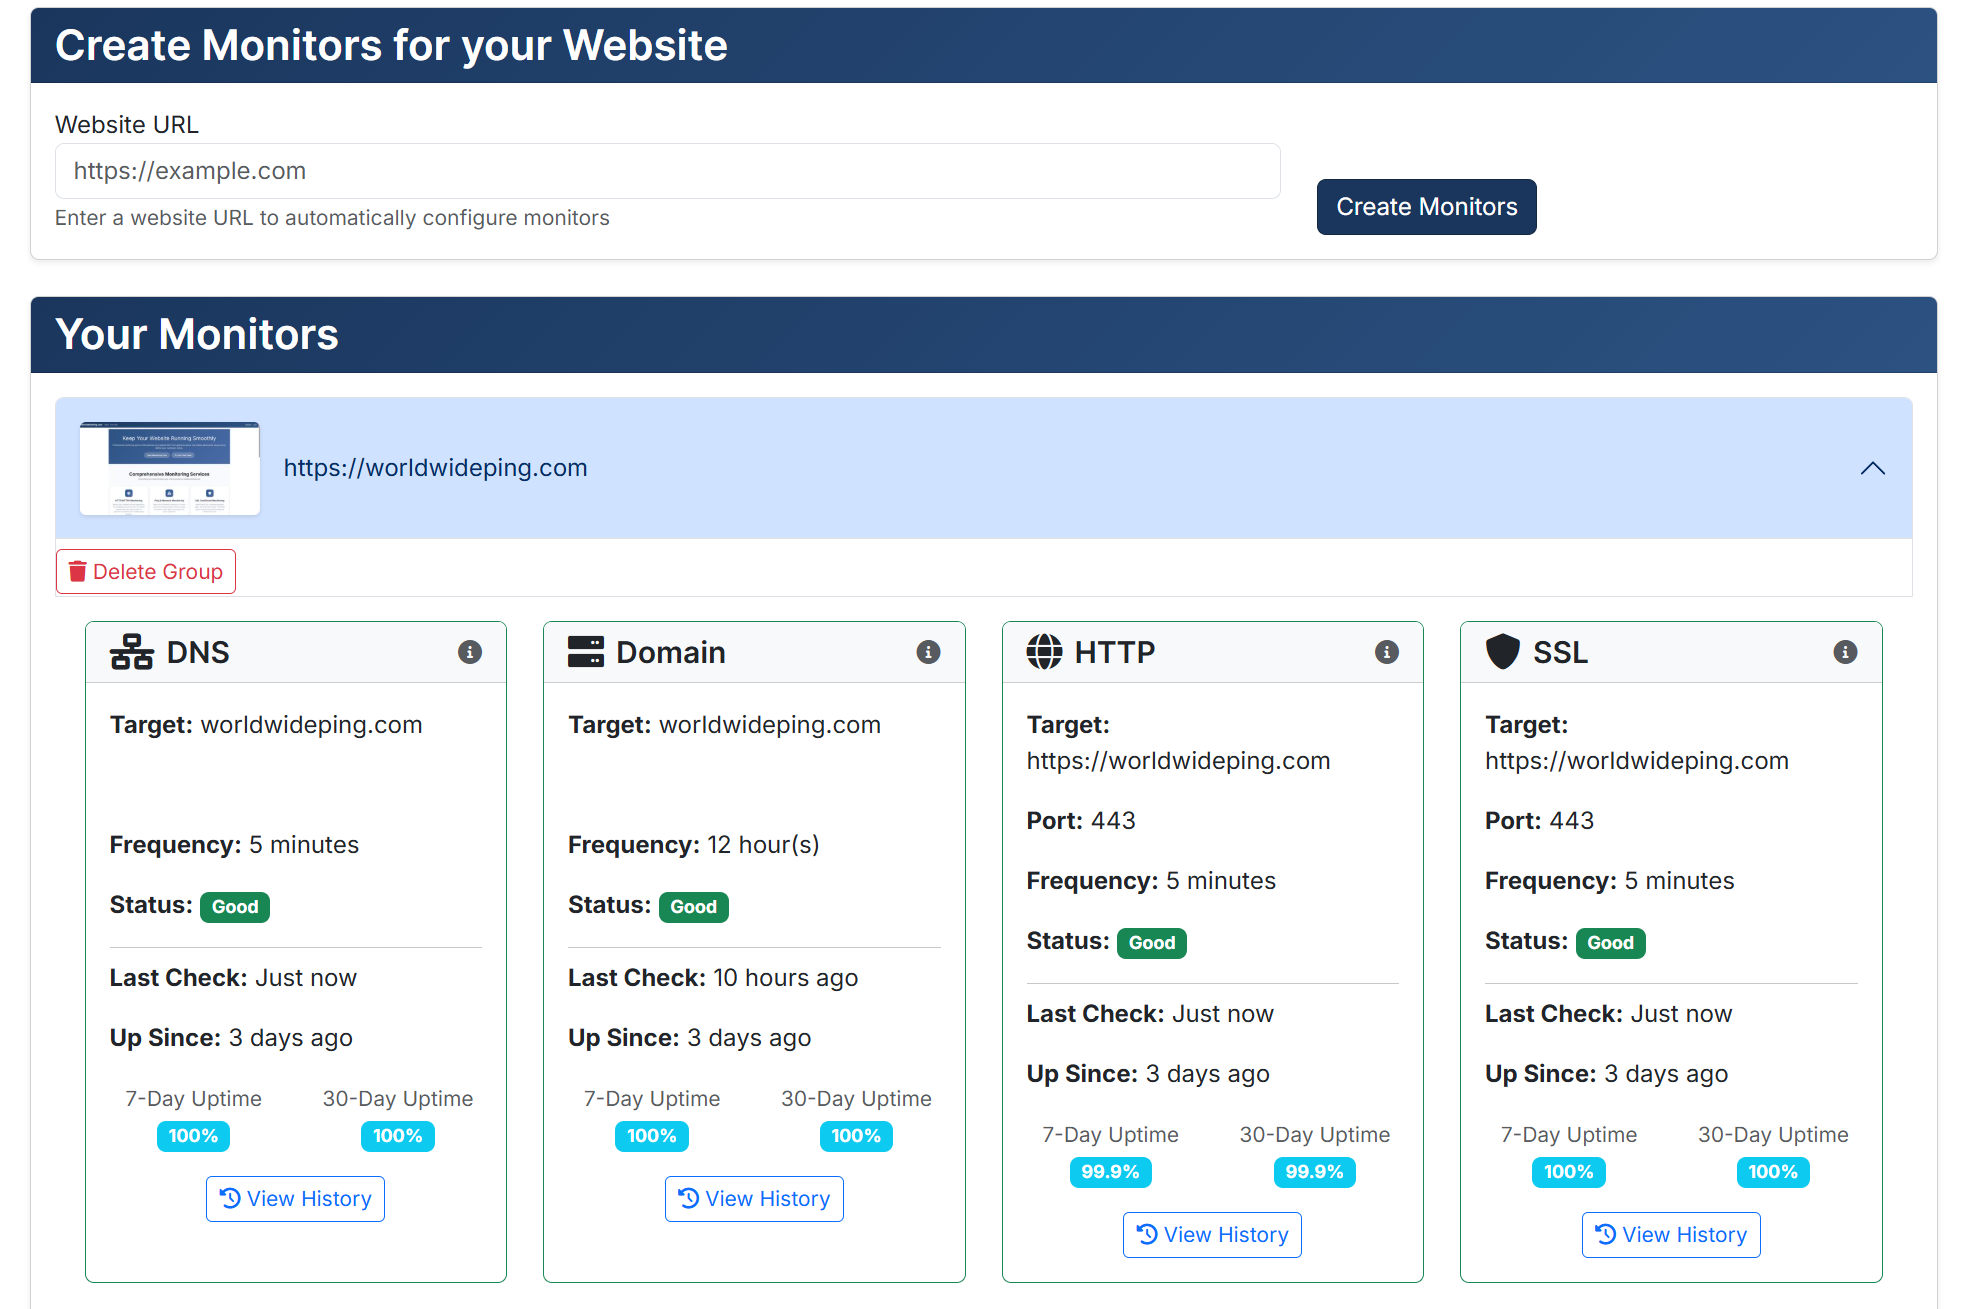Click the Website URL input field
The width and height of the screenshot is (1975, 1309).
coord(666,171)
